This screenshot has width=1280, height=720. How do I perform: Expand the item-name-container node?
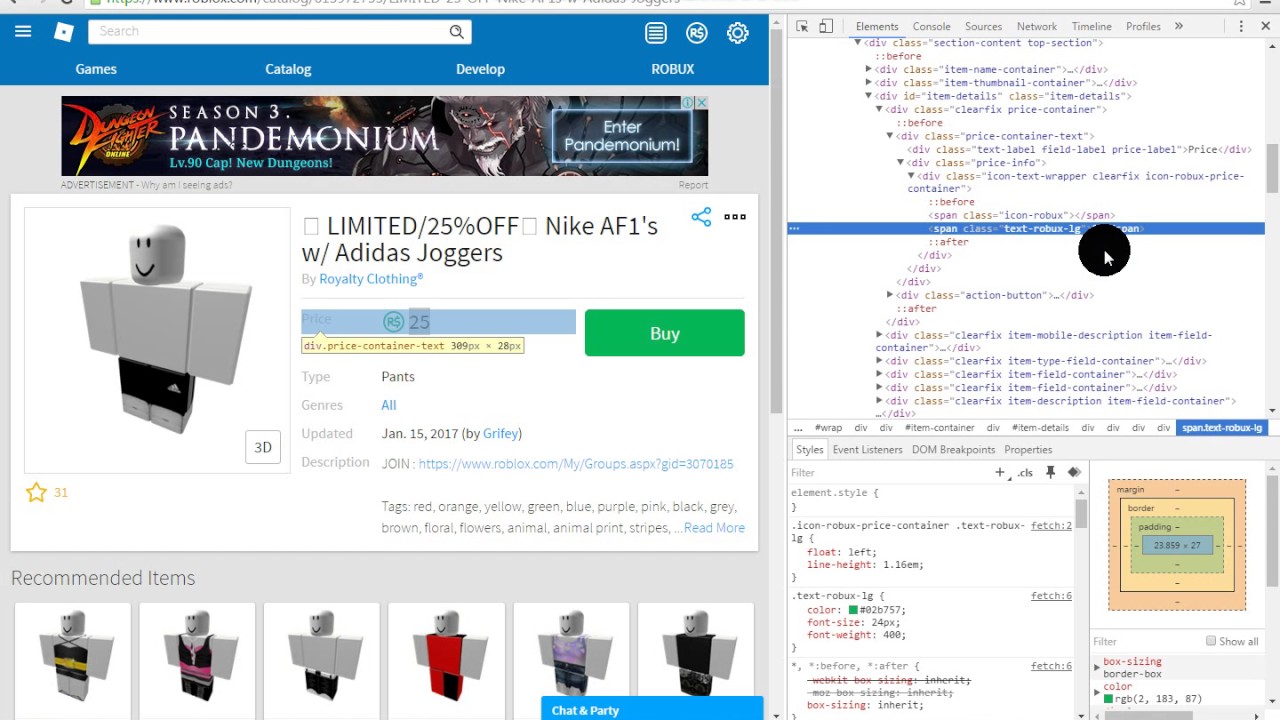point(868,70)
